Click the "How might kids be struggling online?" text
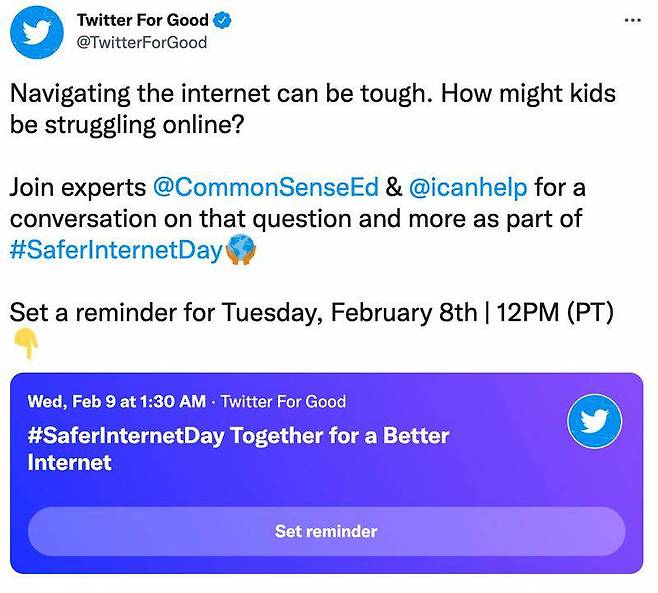Screen dimensions: 658x593 [528, 95]
